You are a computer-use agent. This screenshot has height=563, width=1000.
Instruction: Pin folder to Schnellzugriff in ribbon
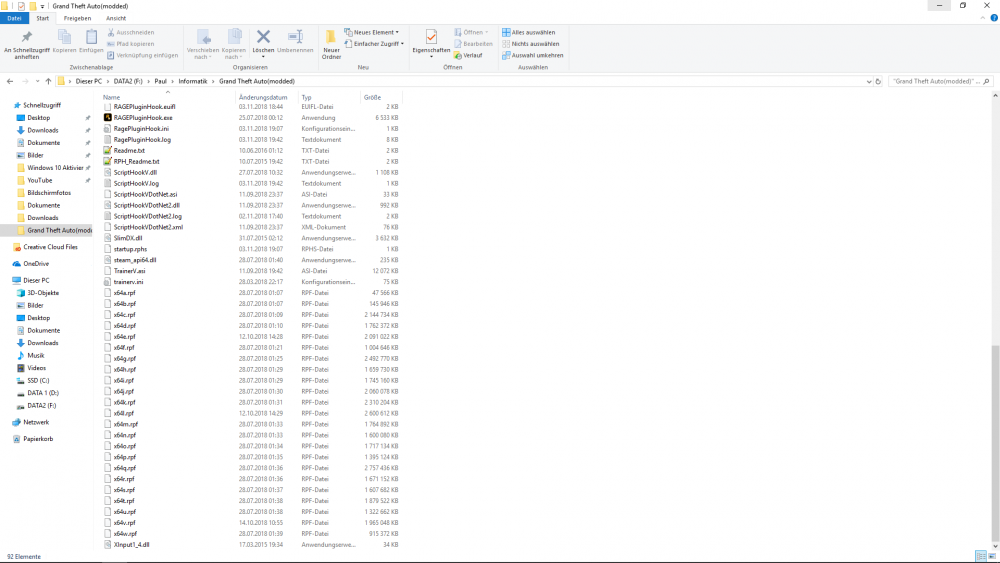[26, 43]
